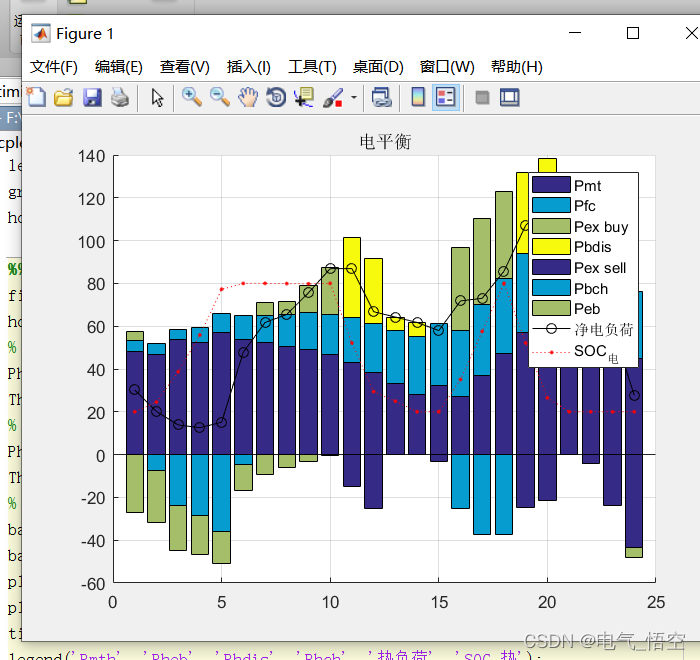The width and height of the screenshot is (700, 660).
Task: Select the Edit Plot arrow tool
Action: [157, 97]
